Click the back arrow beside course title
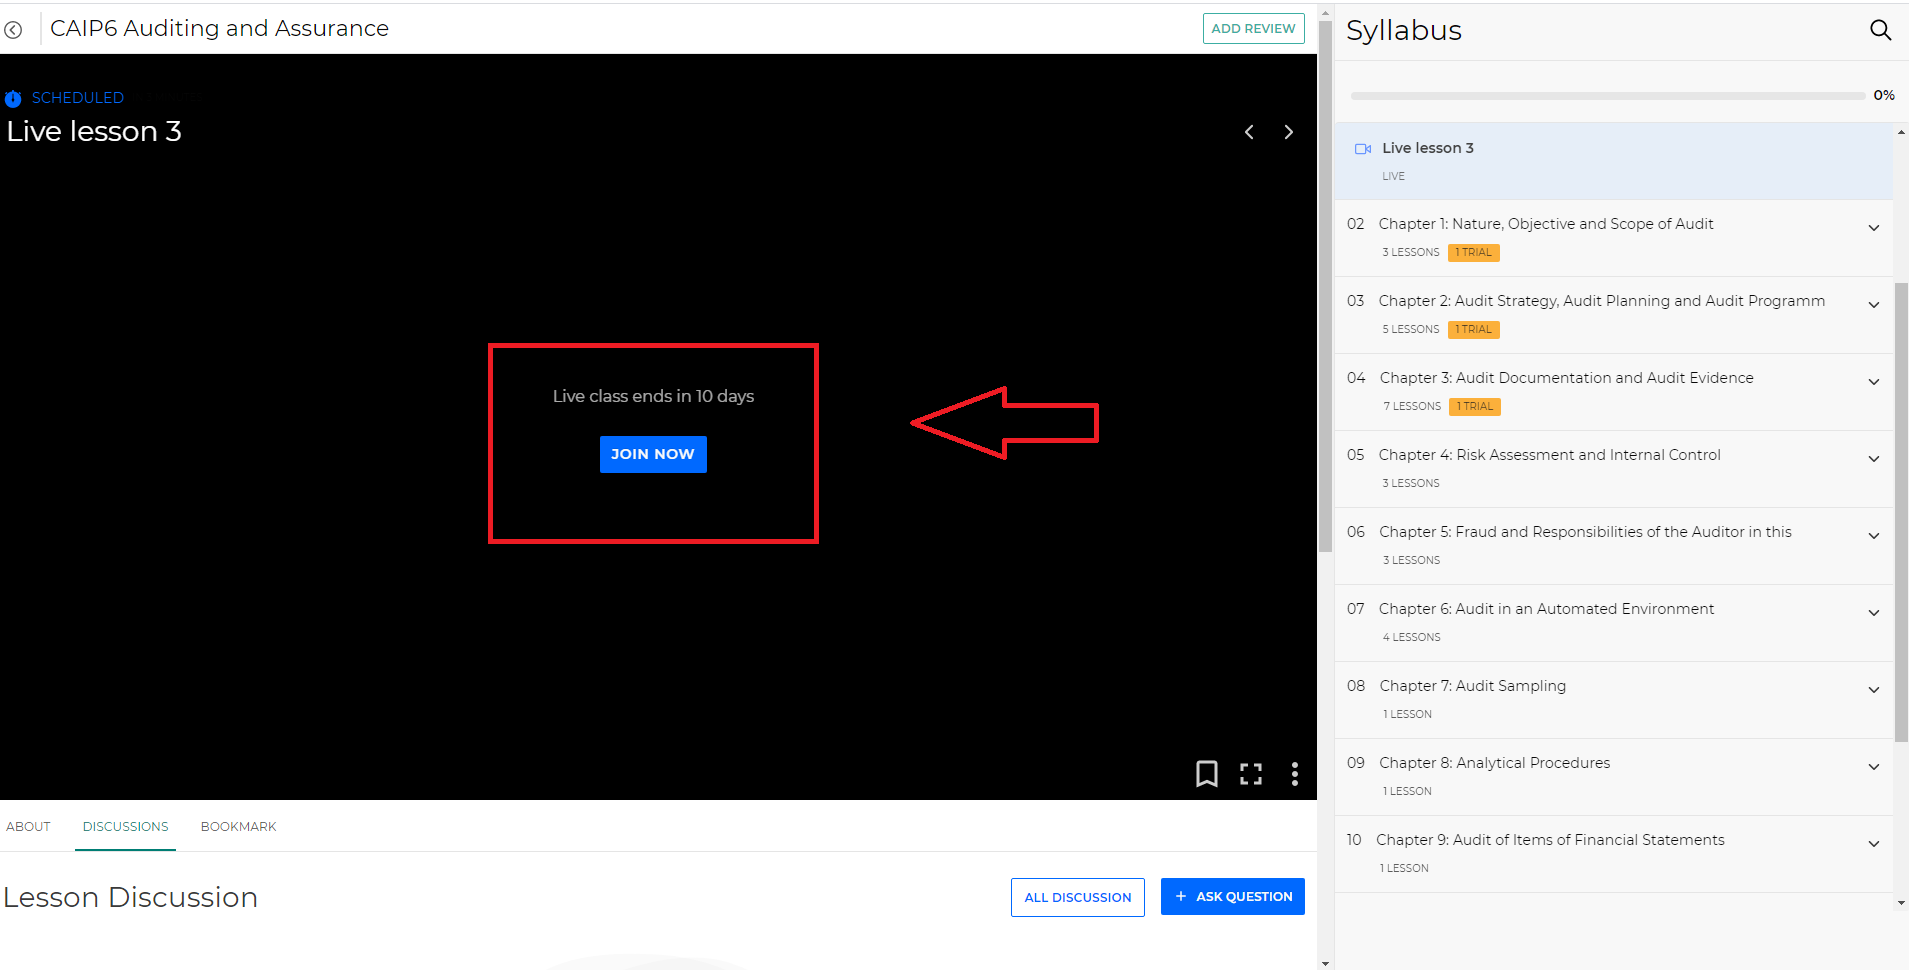Screen dimensions: 1909x970 [x=13, y=30]
